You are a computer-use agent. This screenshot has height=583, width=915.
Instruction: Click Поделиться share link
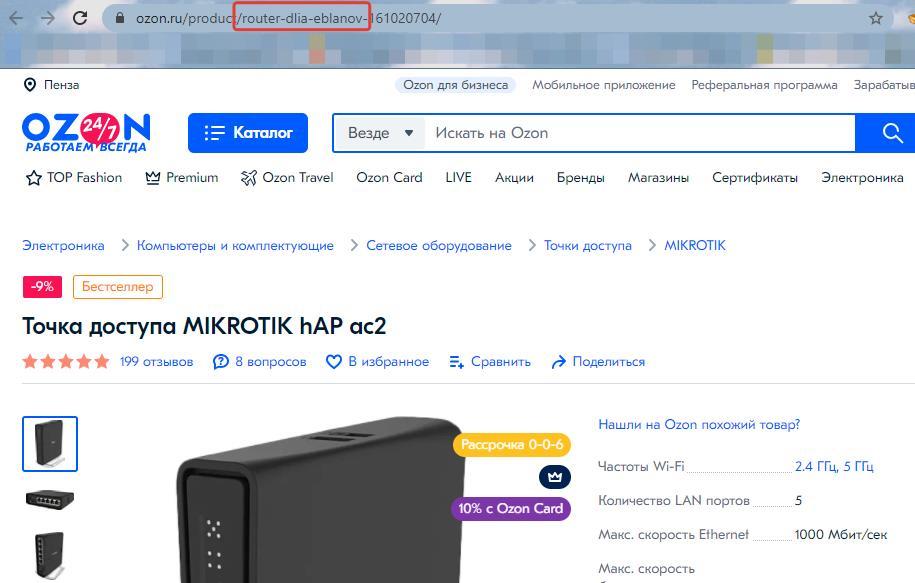point(598,362)
